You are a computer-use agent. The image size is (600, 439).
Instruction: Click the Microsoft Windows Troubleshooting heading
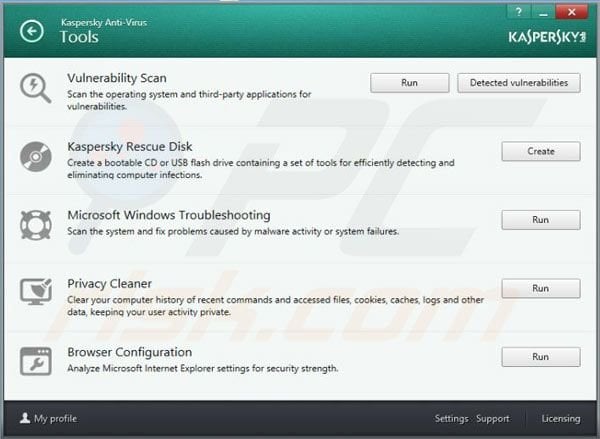169,215
